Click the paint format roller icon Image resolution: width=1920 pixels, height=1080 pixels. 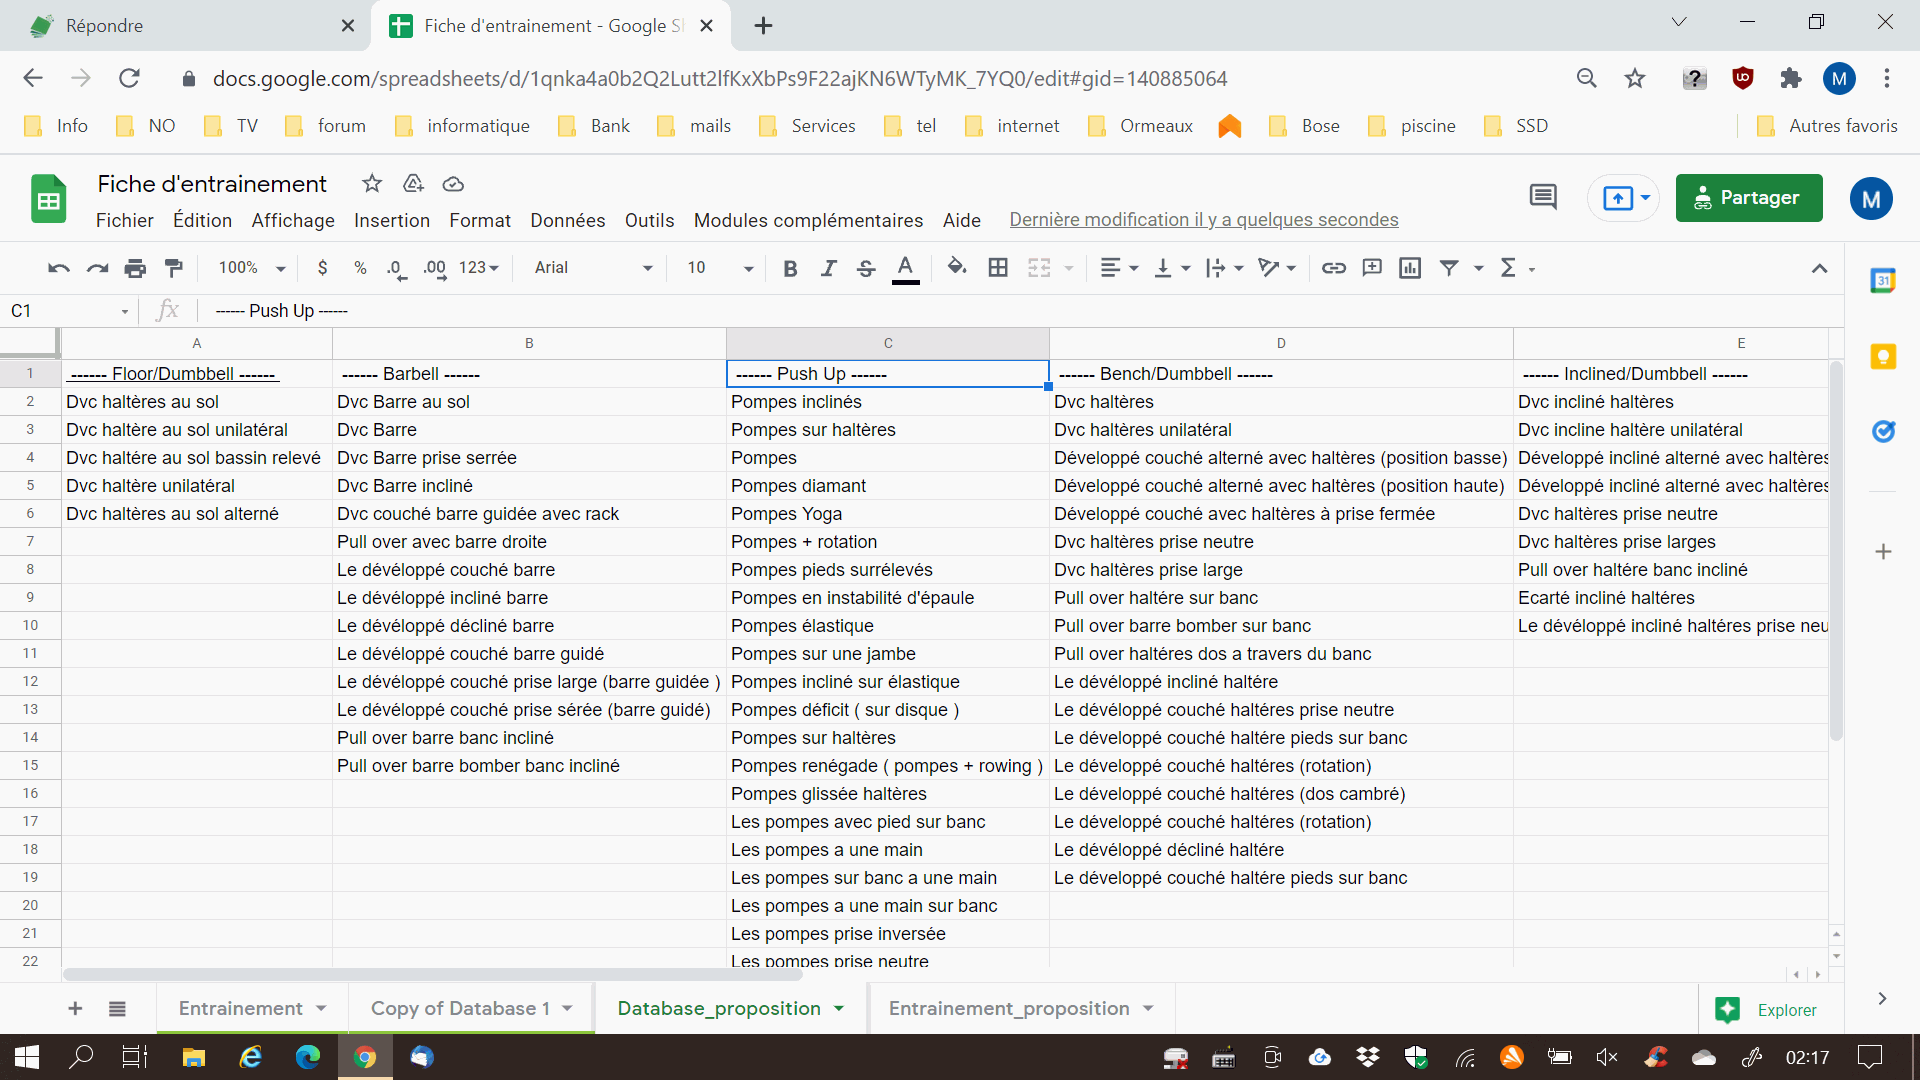point(174,268)
